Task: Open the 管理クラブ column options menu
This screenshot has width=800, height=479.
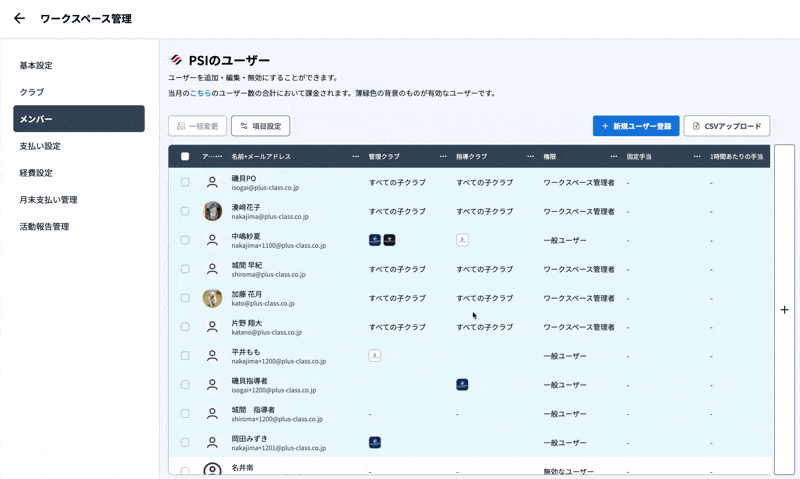Action: [x=443, y=157]
